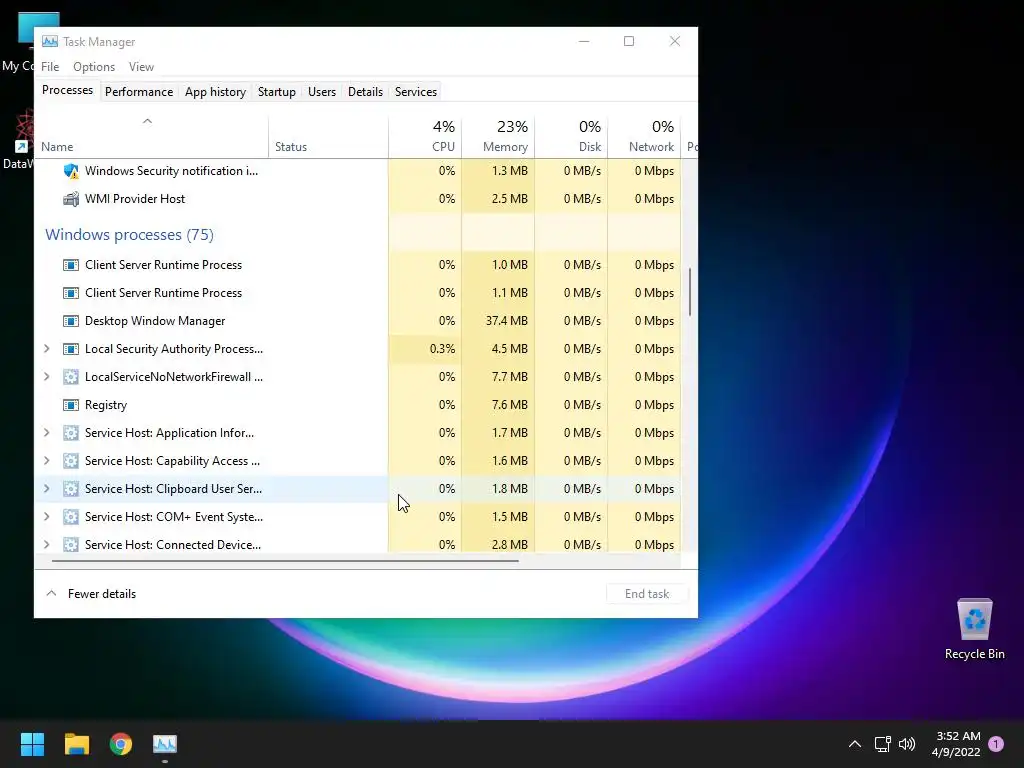The height and width of the screenshot is (768, 1024).
Task: Click the 0.3% CPU value
Action: pos(442,349)
